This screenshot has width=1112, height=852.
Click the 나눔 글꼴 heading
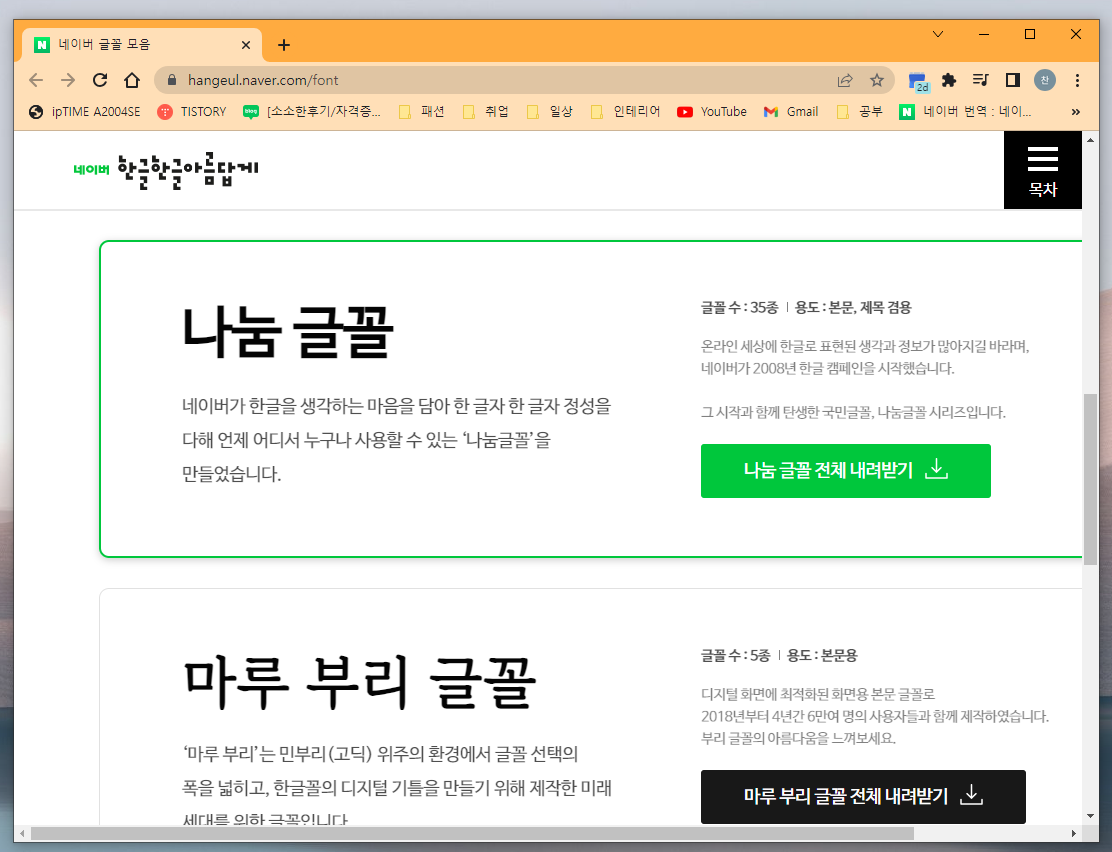(x=288, y=332)
